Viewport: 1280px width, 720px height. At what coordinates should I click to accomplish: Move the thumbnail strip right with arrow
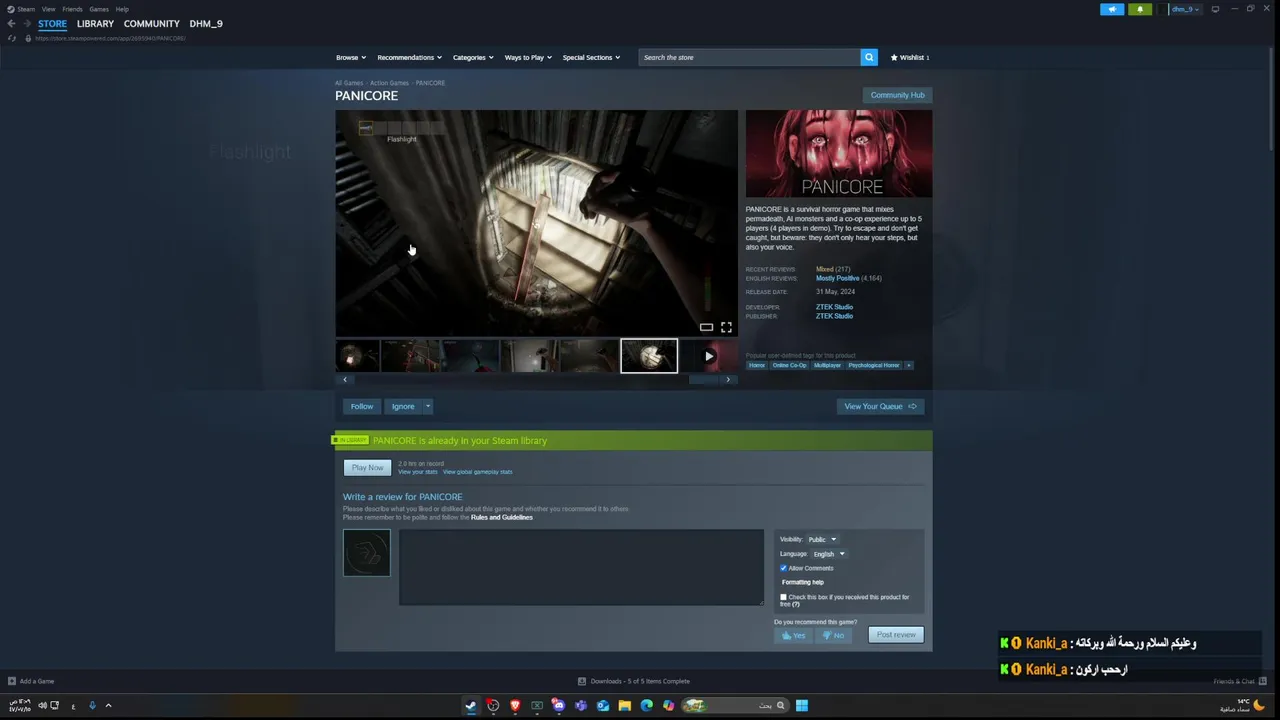(x=728, y=380)
